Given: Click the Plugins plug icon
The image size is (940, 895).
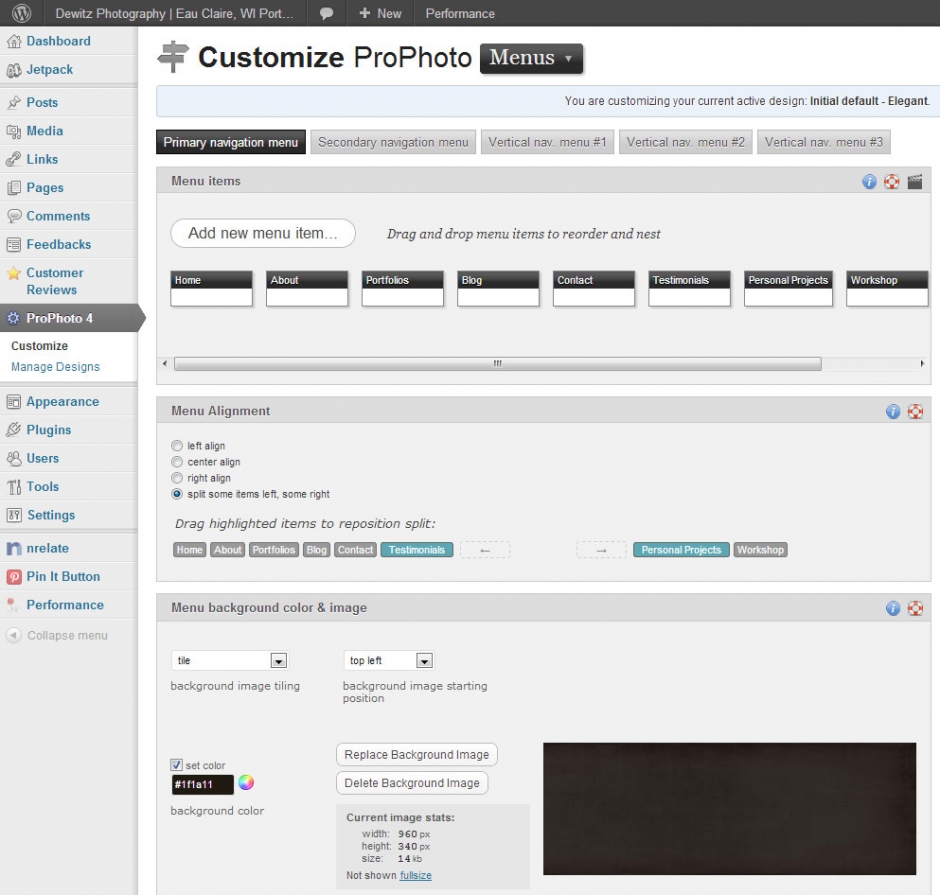Looking at the screenshot, I should coord(14,430).
